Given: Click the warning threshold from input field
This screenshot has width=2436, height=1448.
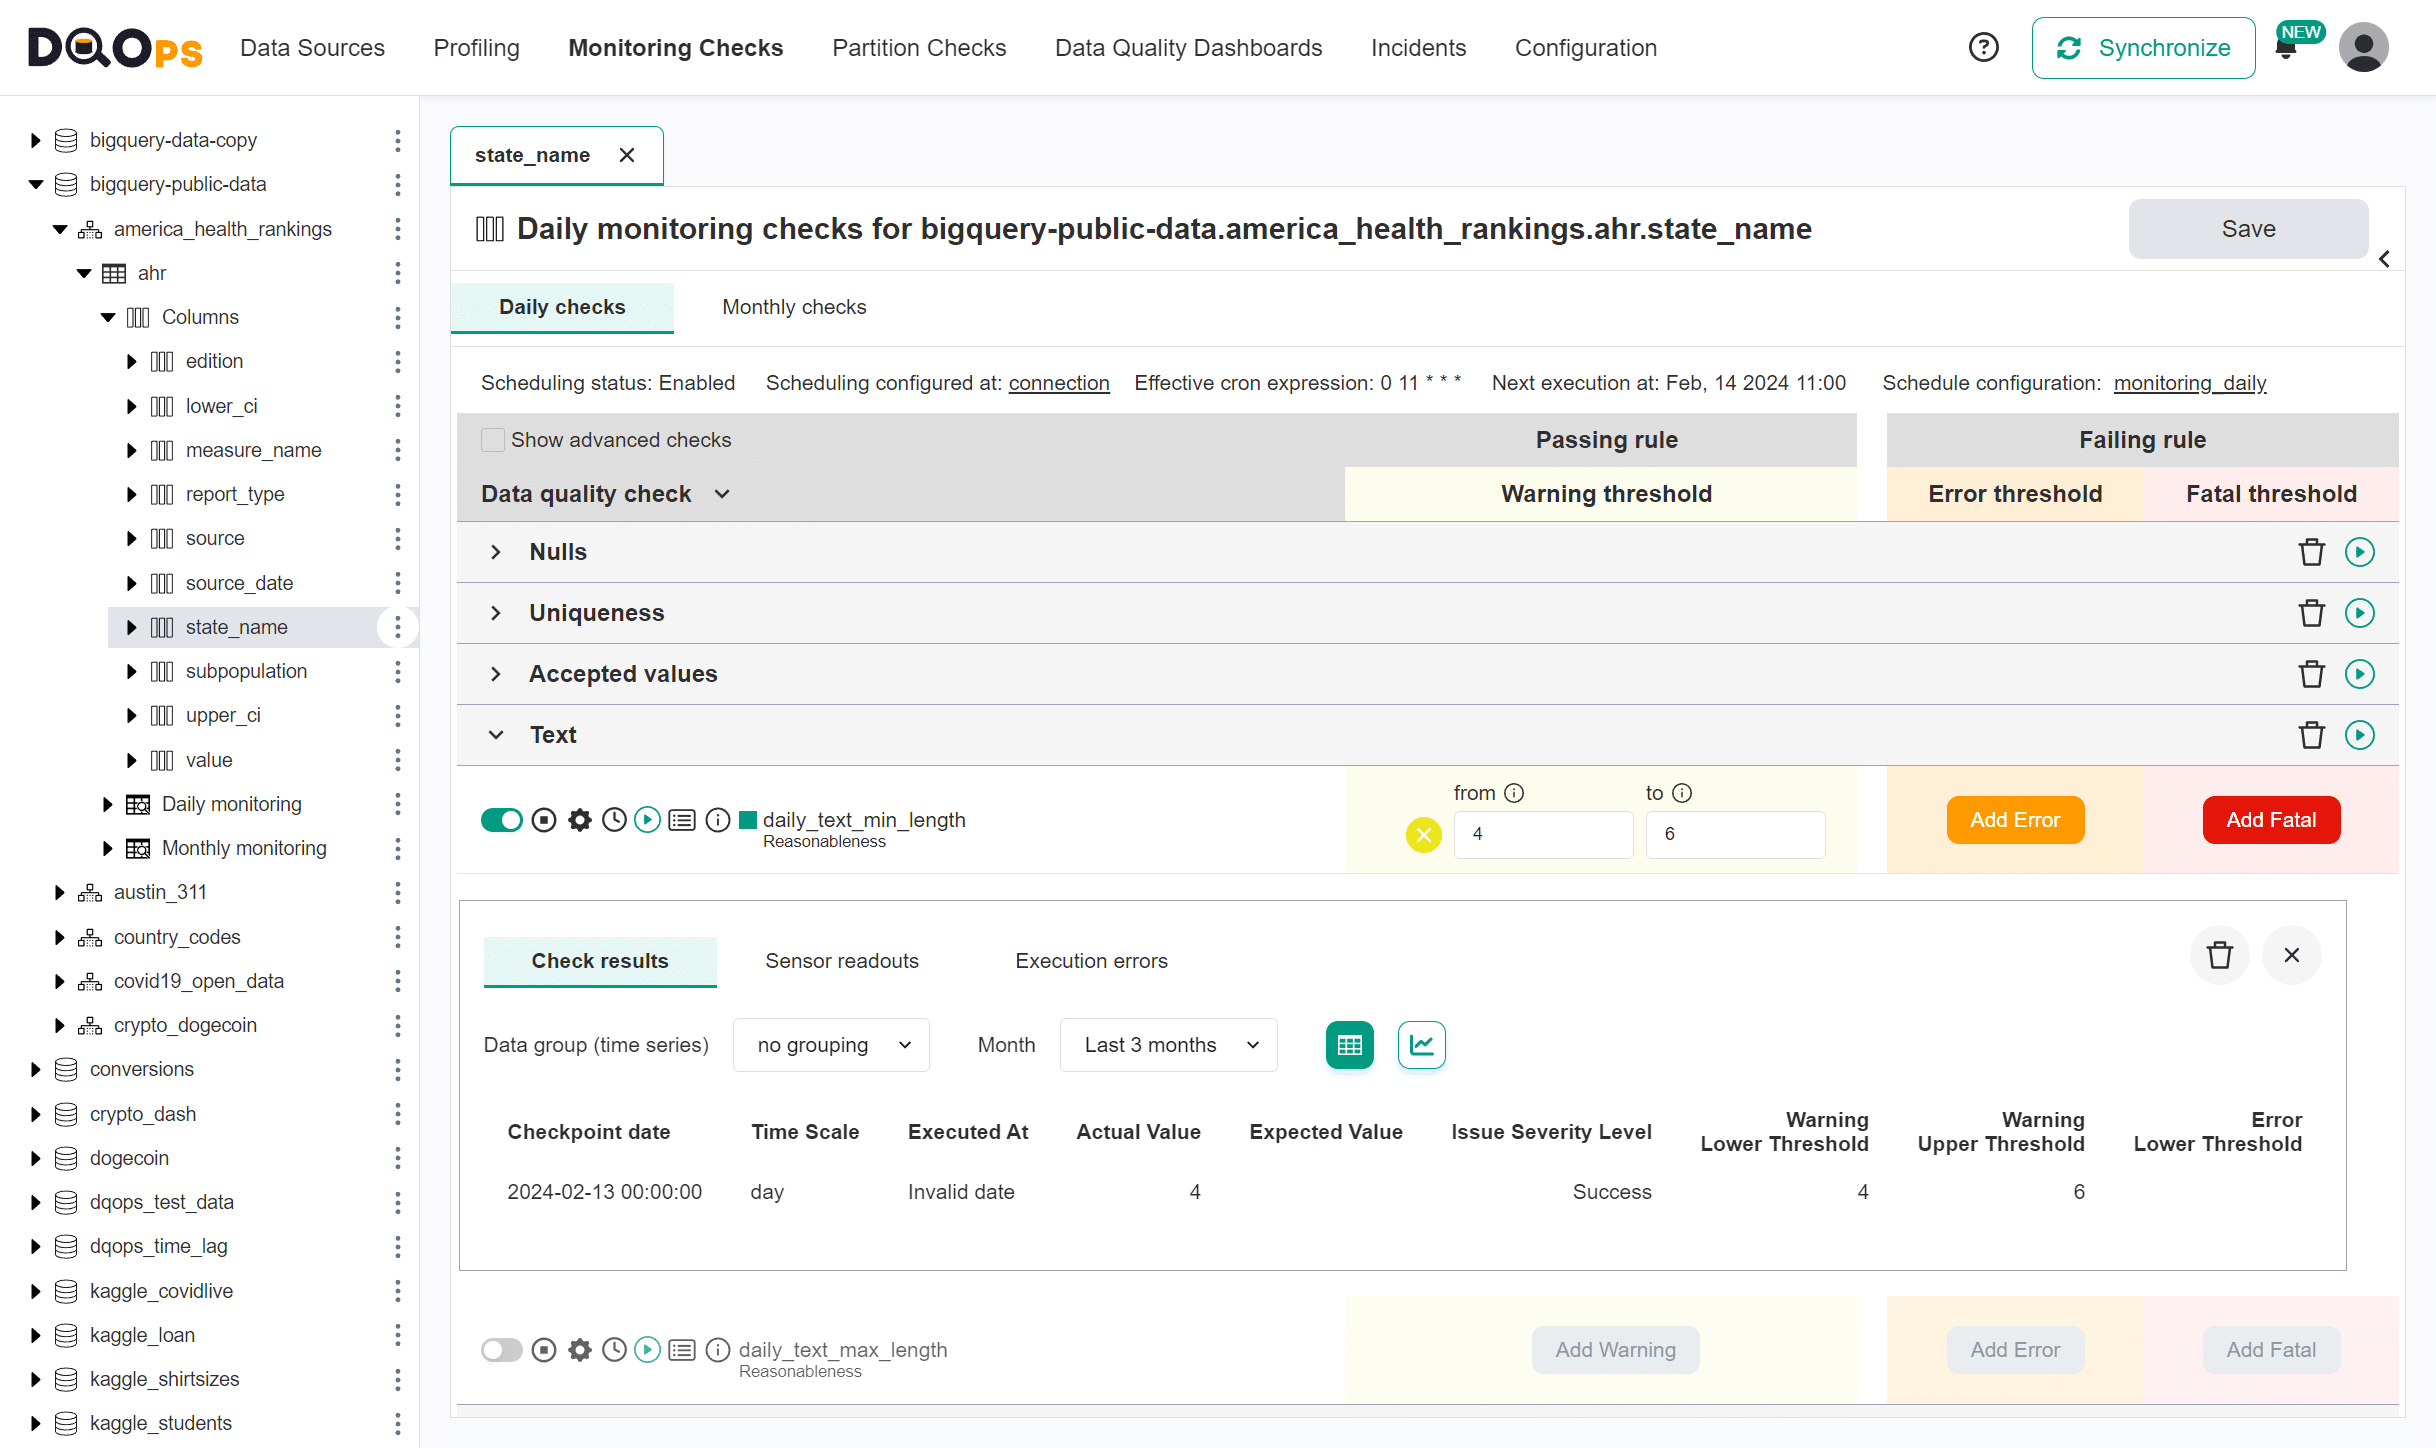Looking at the screenshot, I should point(1543,834).
